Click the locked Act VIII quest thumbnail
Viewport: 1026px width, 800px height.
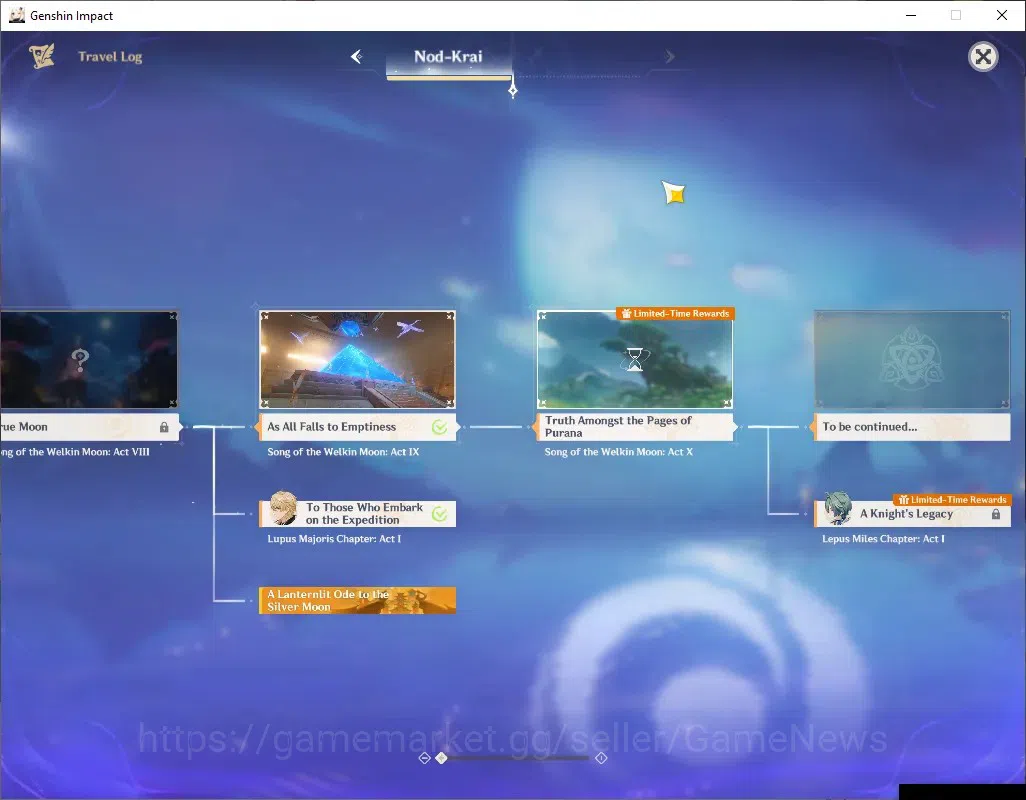pyautogui.click(x=88, y=360)
